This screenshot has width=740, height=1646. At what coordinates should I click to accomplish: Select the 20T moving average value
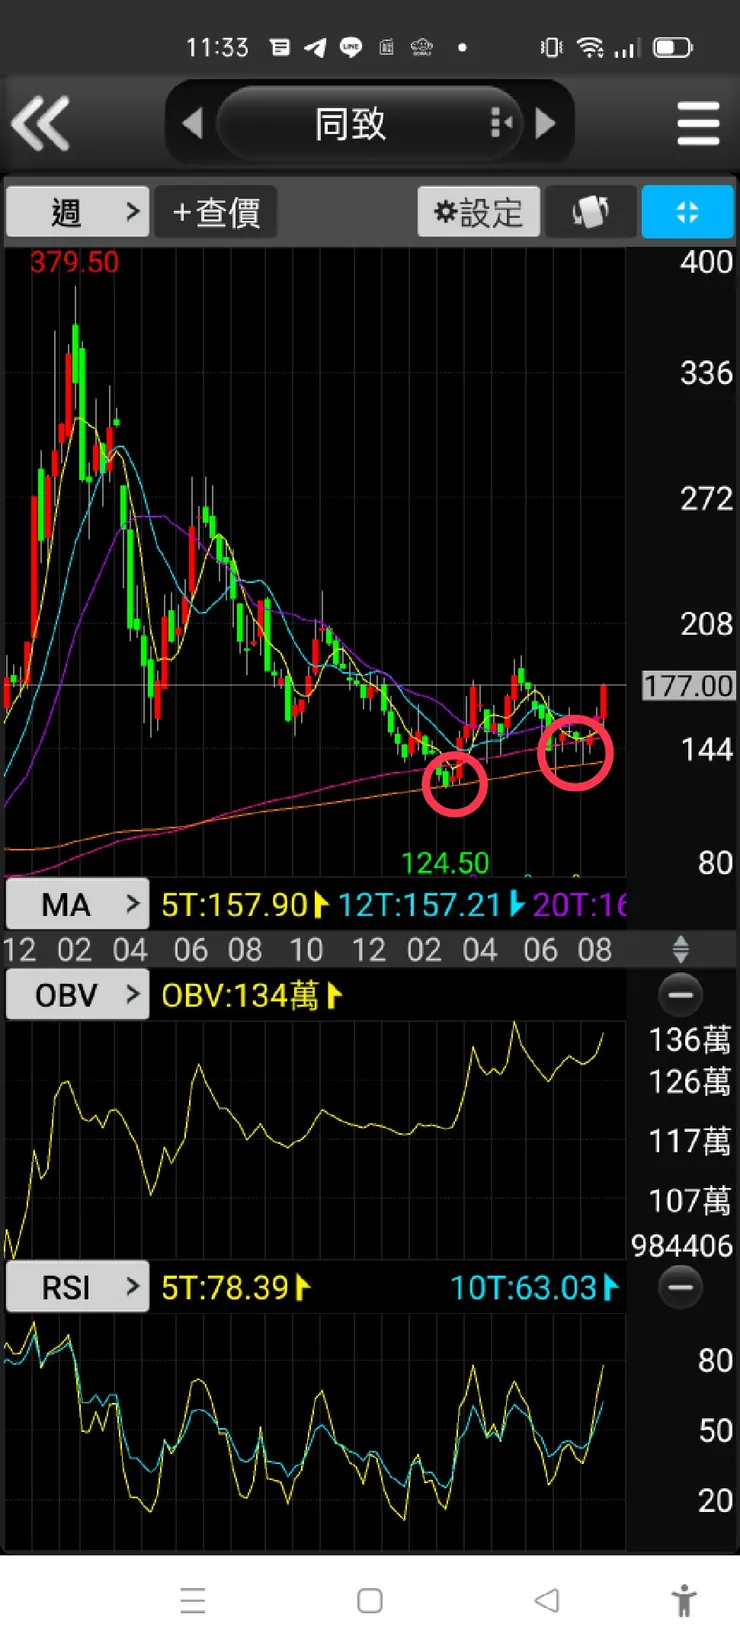[x=579, y=905]
